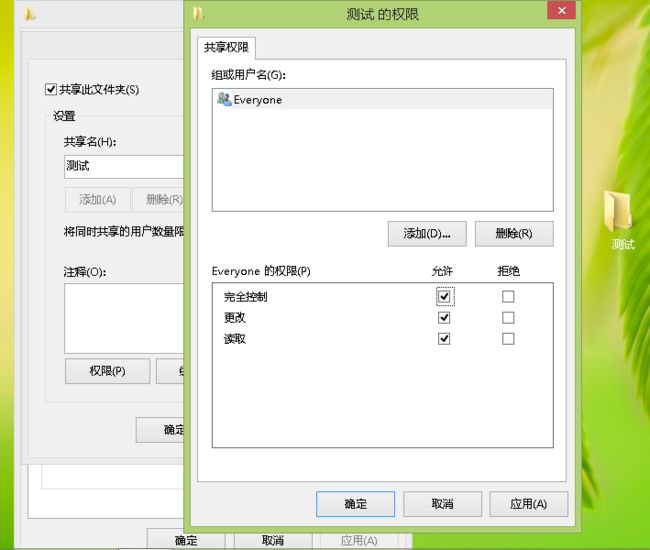This screenshot has width=650, height=550.
Task: Click the 共享名(H) input field
Action: click(x=124, y=167)
